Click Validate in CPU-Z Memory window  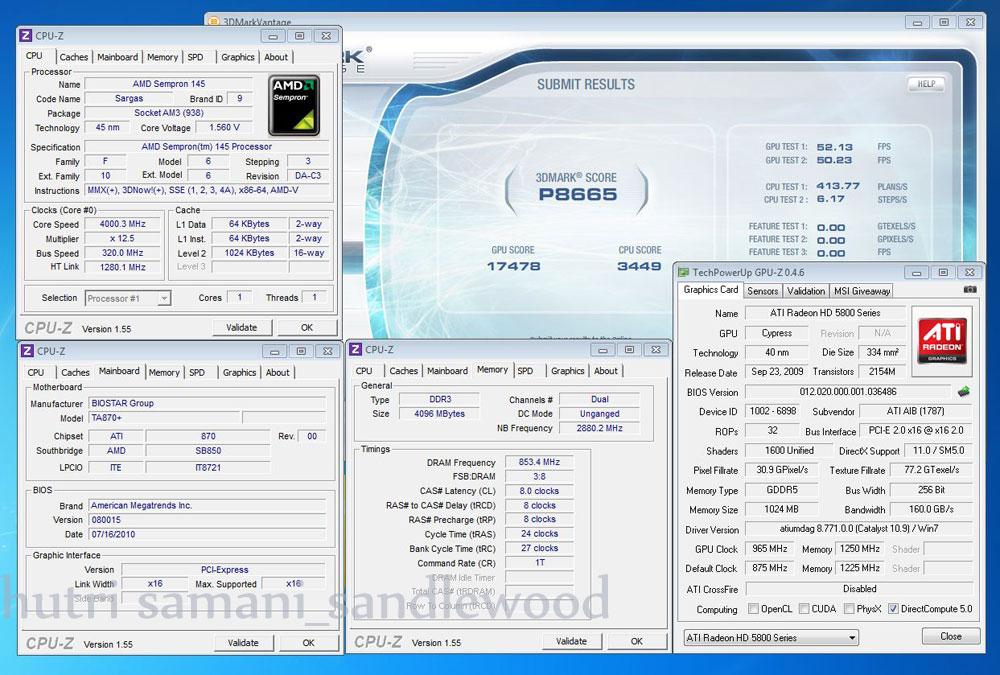click(571, 641)
